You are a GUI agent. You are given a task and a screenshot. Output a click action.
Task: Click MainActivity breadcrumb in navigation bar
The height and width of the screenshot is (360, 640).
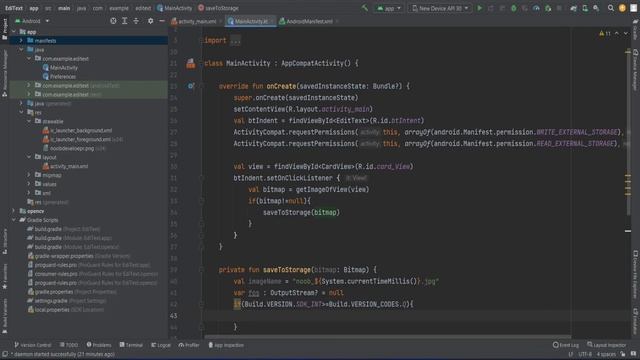(174, 8)
